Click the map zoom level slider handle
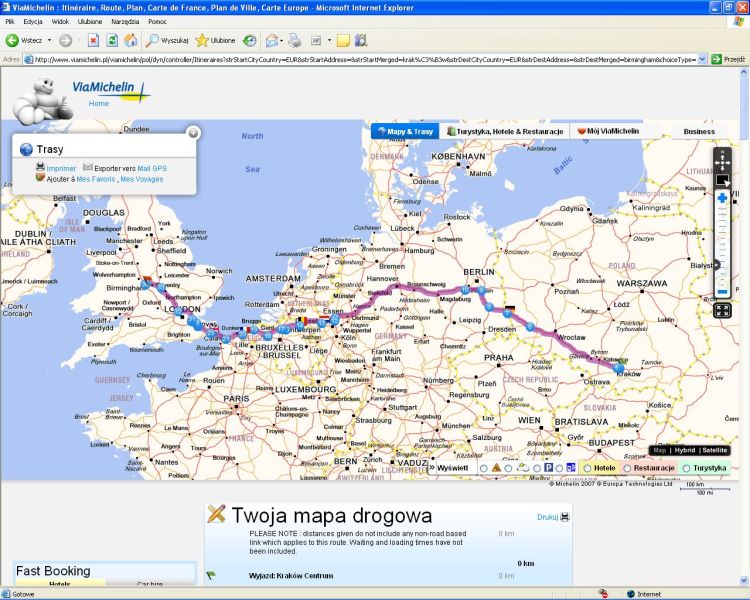Screen dimensions: 750x600 coord(717,265)
